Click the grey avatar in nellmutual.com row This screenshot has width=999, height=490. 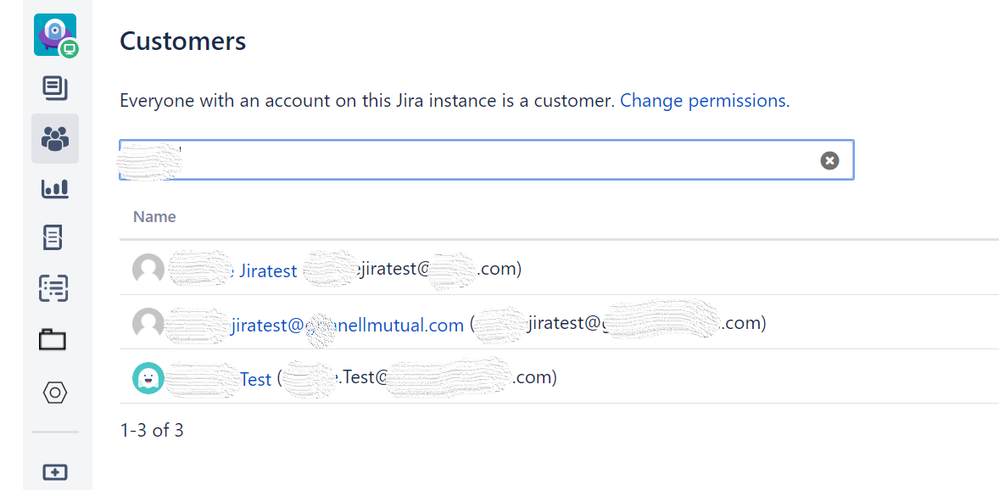pyautogui.click(x=148, y=323)
